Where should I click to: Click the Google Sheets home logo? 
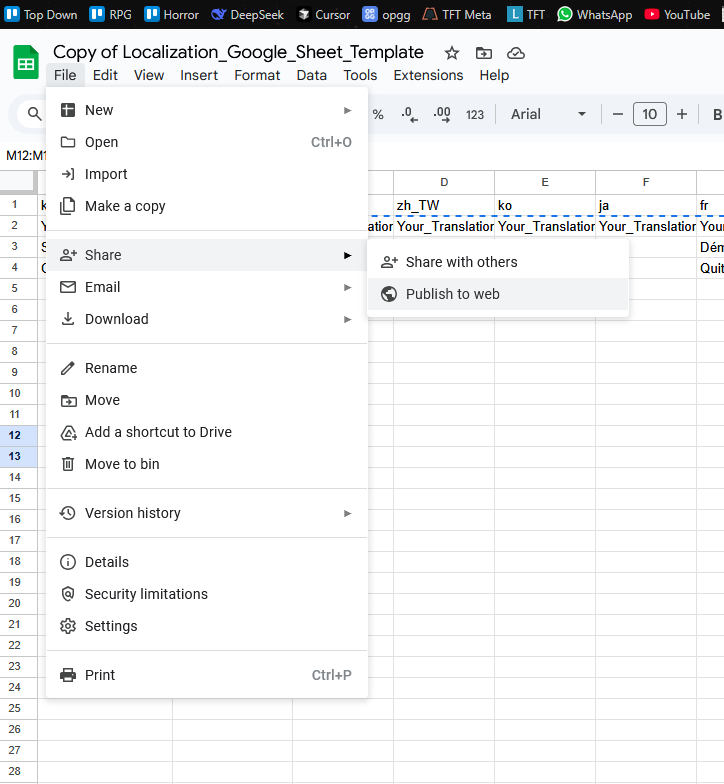coord(26,62)
